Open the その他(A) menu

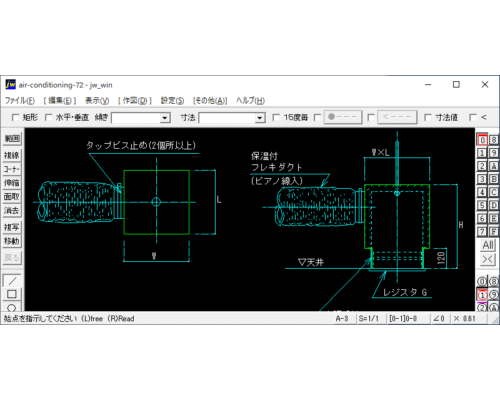(210, 100)
